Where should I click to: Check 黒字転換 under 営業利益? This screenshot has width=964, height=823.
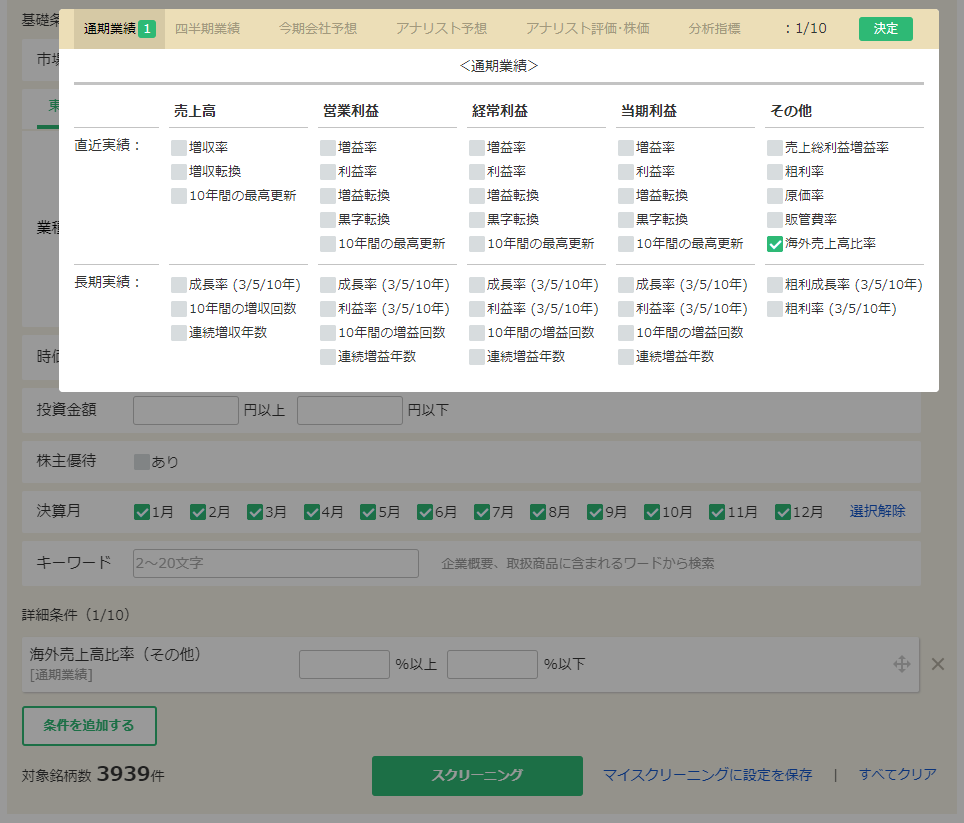(328, 219)
